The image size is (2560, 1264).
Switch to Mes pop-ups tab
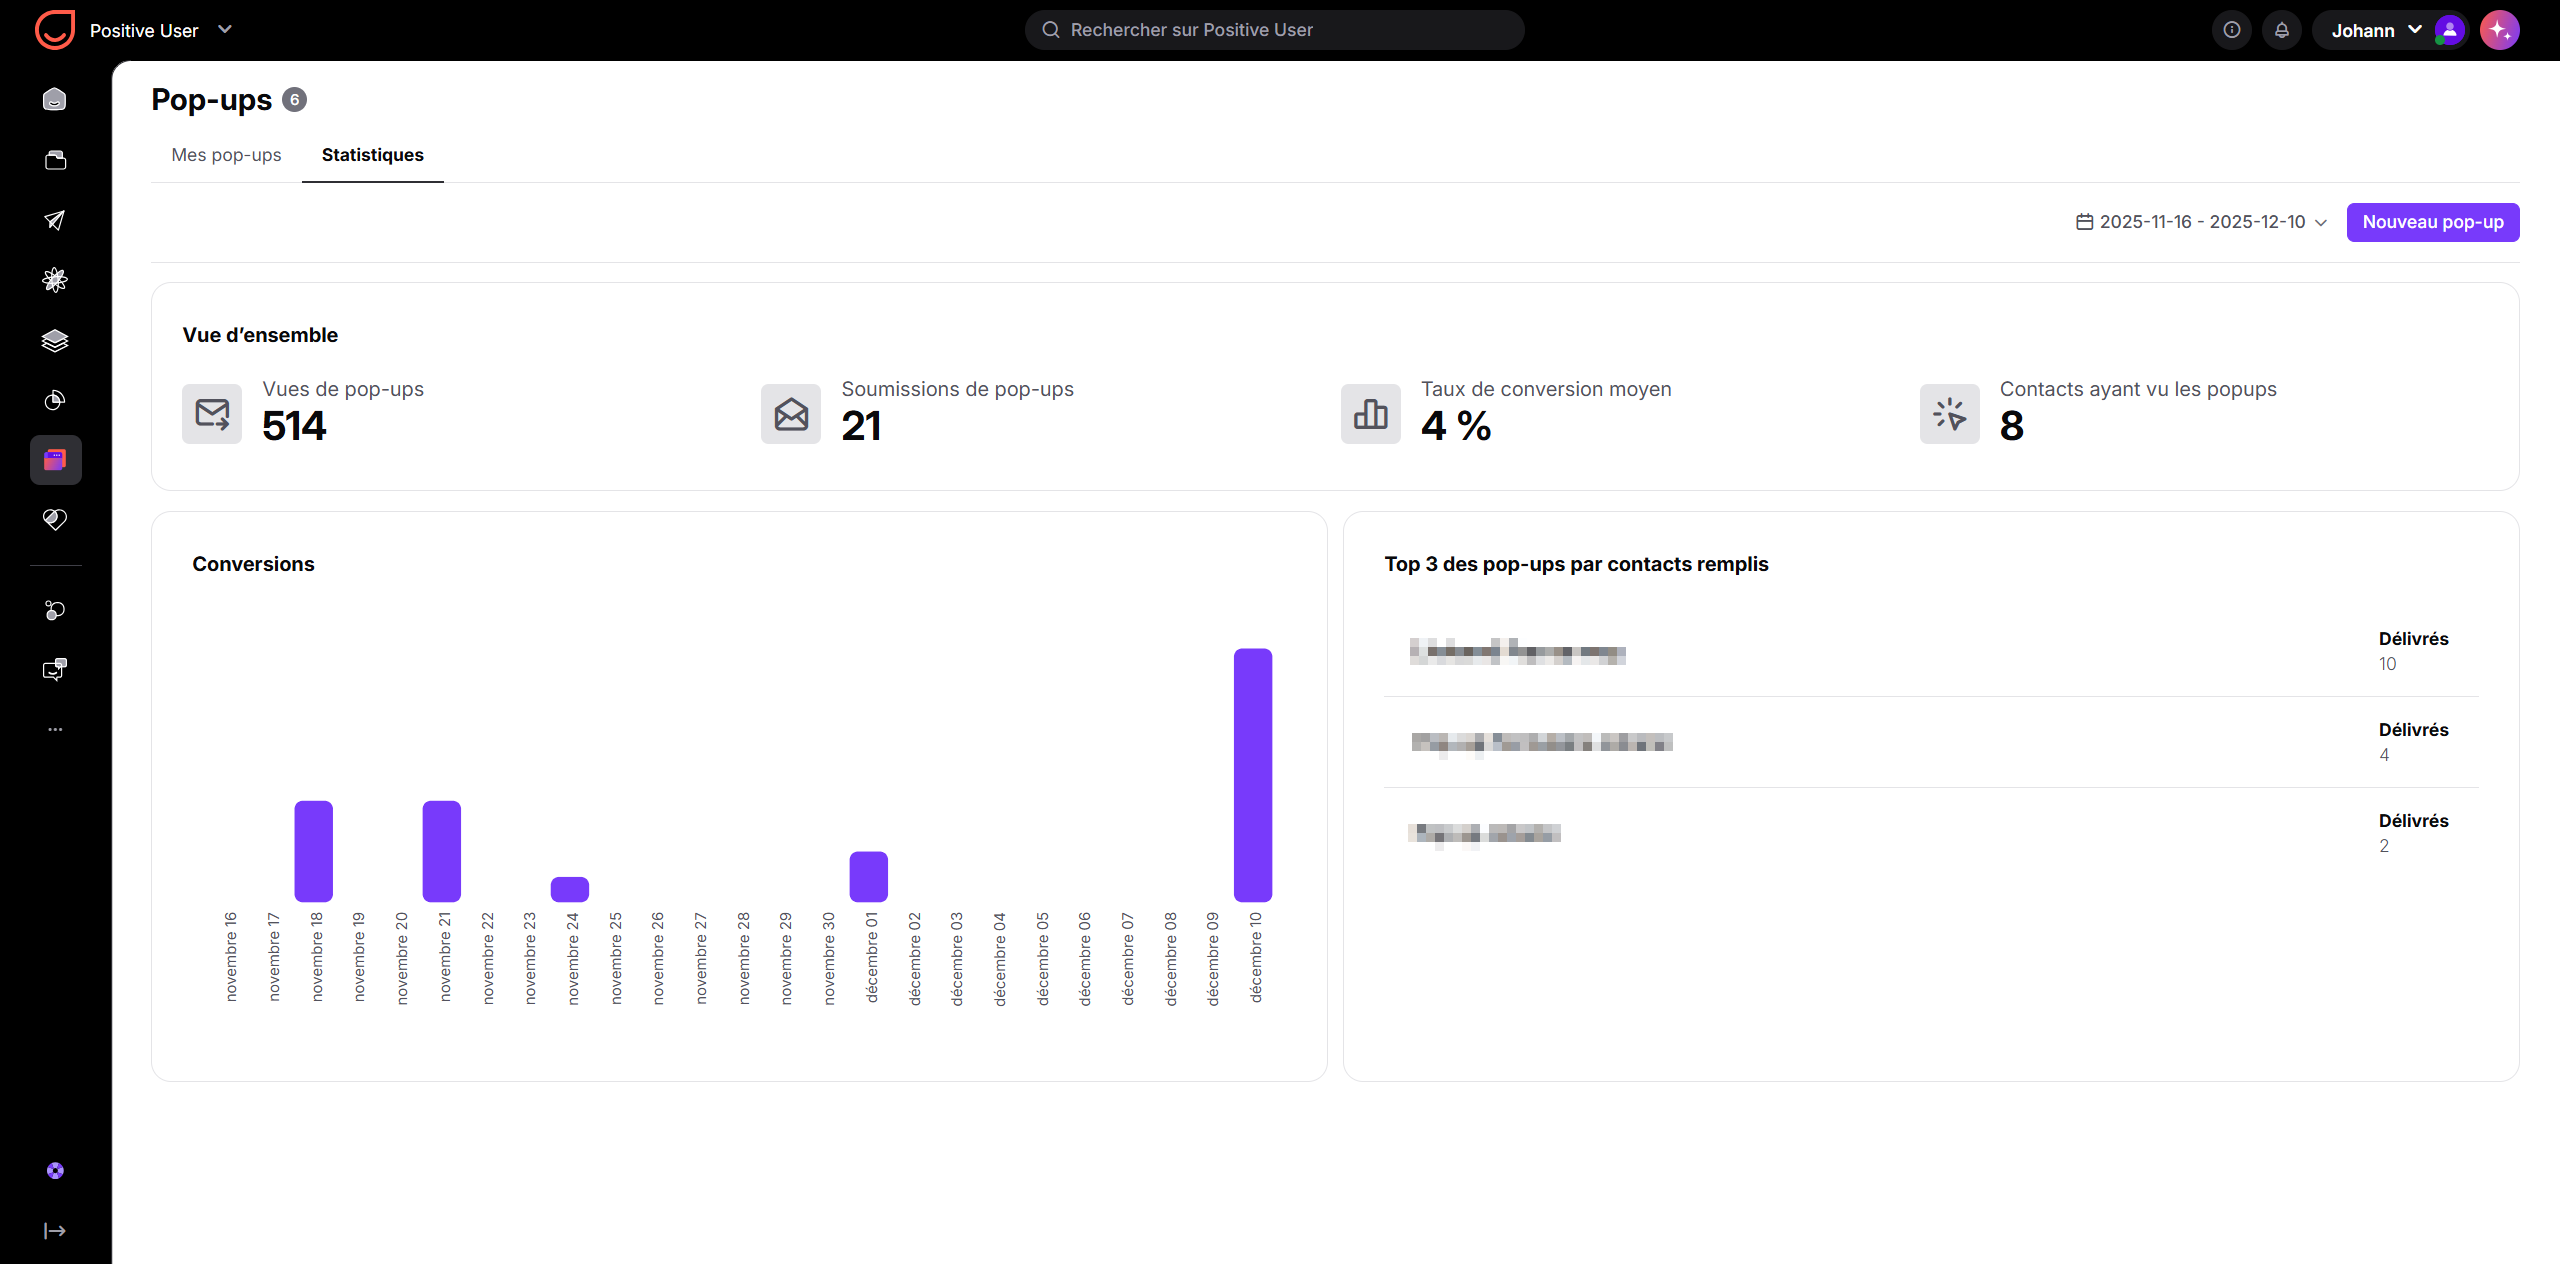(x=226, y=155)
